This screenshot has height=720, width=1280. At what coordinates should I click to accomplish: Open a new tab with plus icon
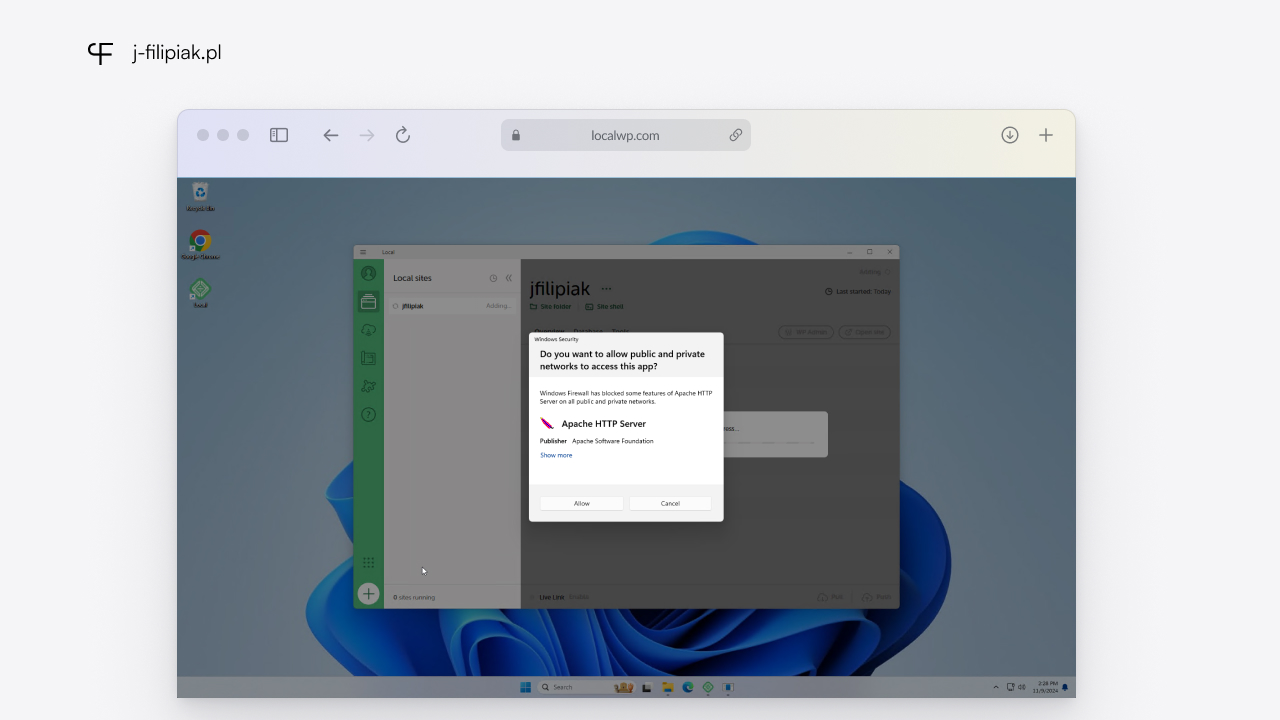coord(1046,135)
